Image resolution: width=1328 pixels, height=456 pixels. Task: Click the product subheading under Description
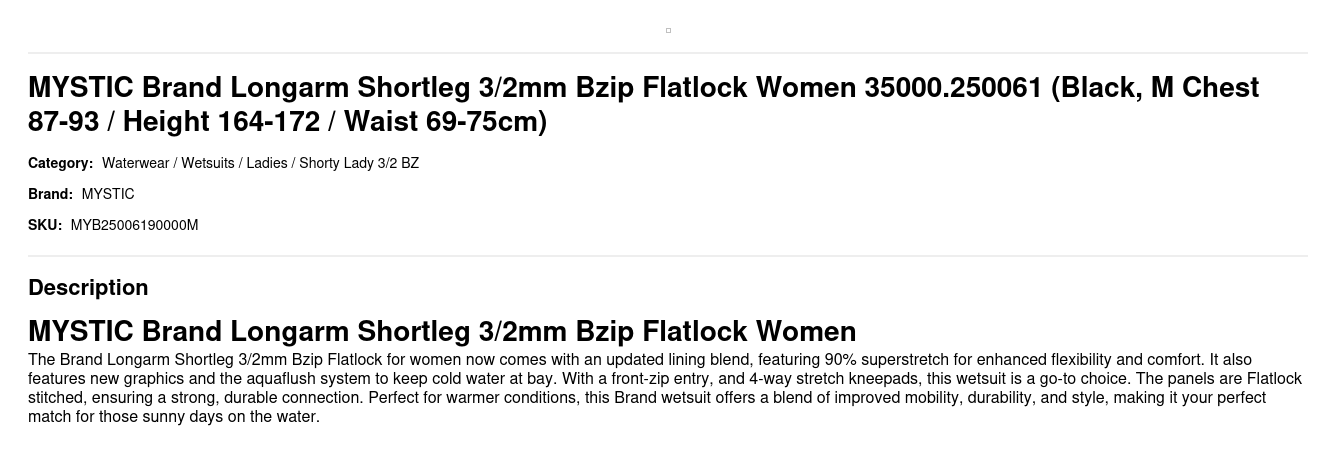pos(442,331)
